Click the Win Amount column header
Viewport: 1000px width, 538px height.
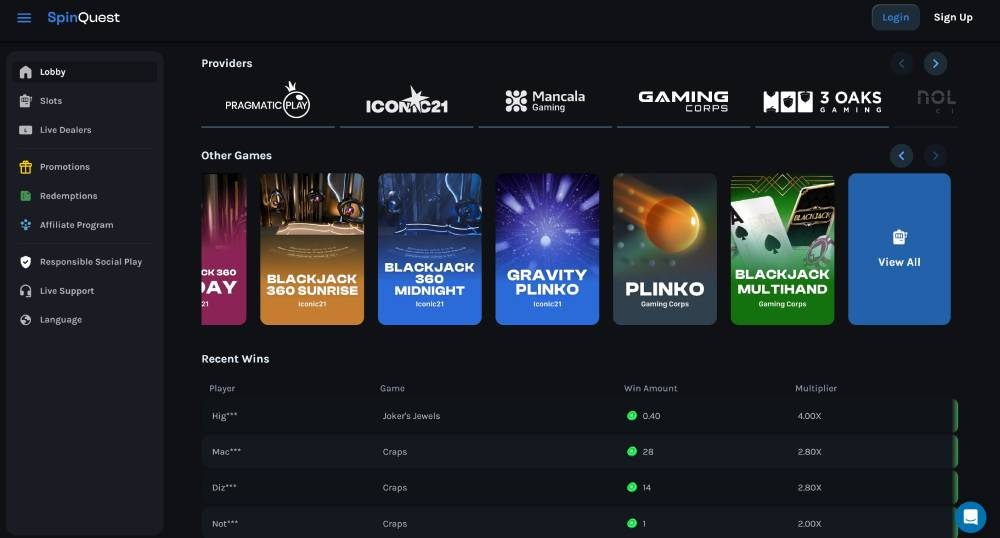[x=651, y=388]
